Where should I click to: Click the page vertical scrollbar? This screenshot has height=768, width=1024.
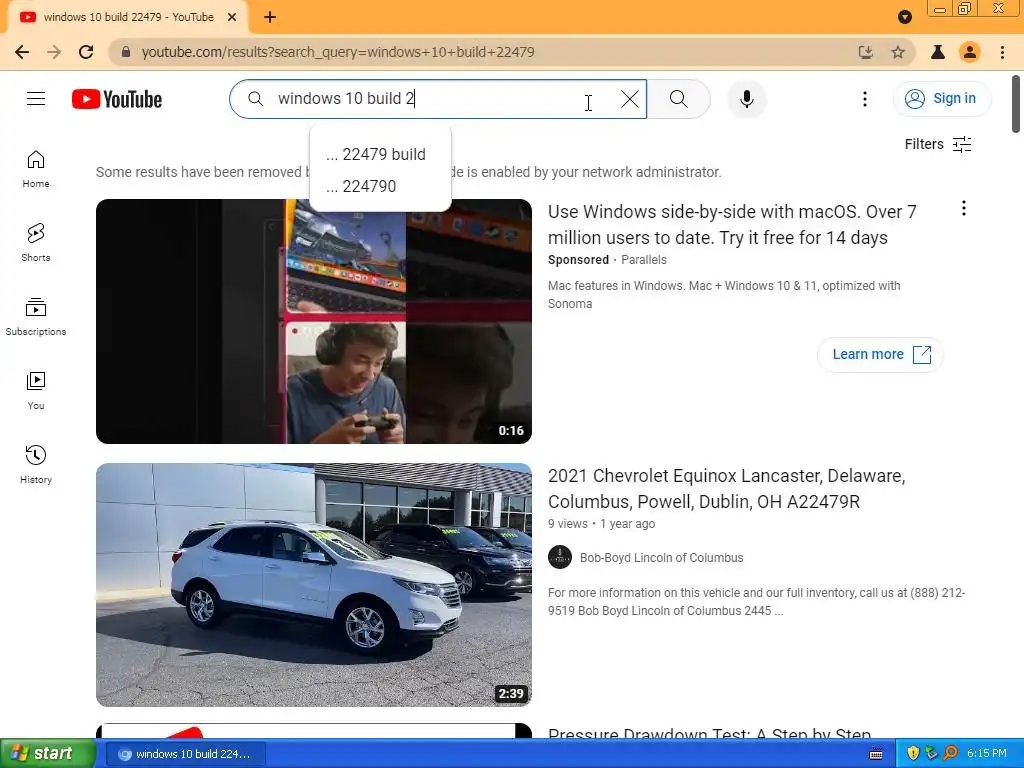click(x=1016, y=103)
